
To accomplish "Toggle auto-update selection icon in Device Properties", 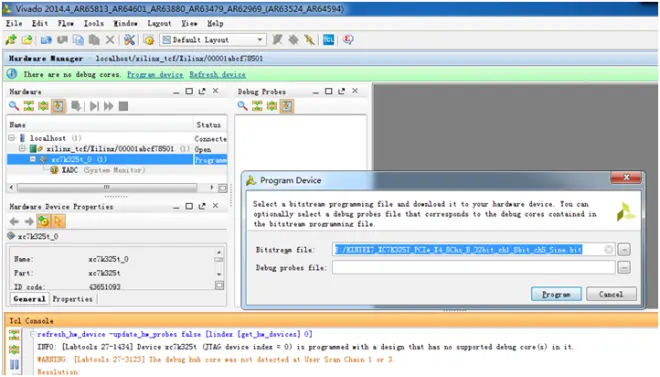I will tap(43, 221).
